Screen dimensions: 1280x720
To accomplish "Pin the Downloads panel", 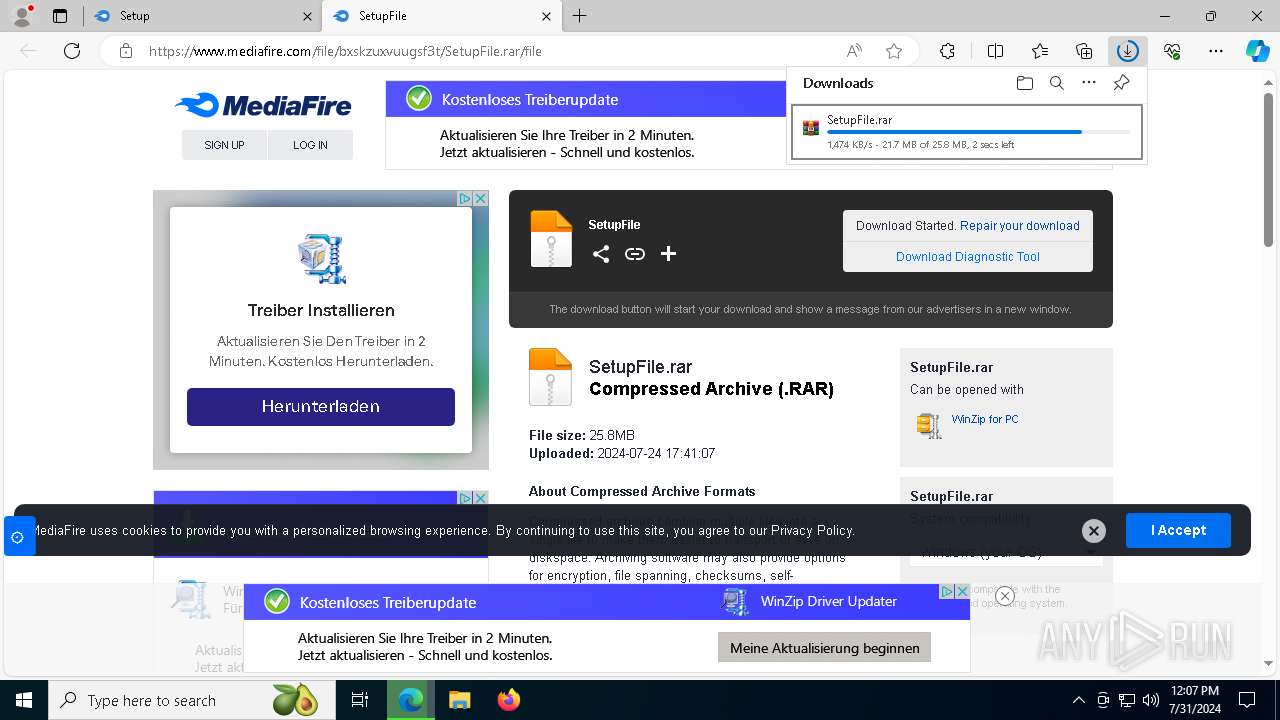I will pyautogui.click(x=1122, y=83).
